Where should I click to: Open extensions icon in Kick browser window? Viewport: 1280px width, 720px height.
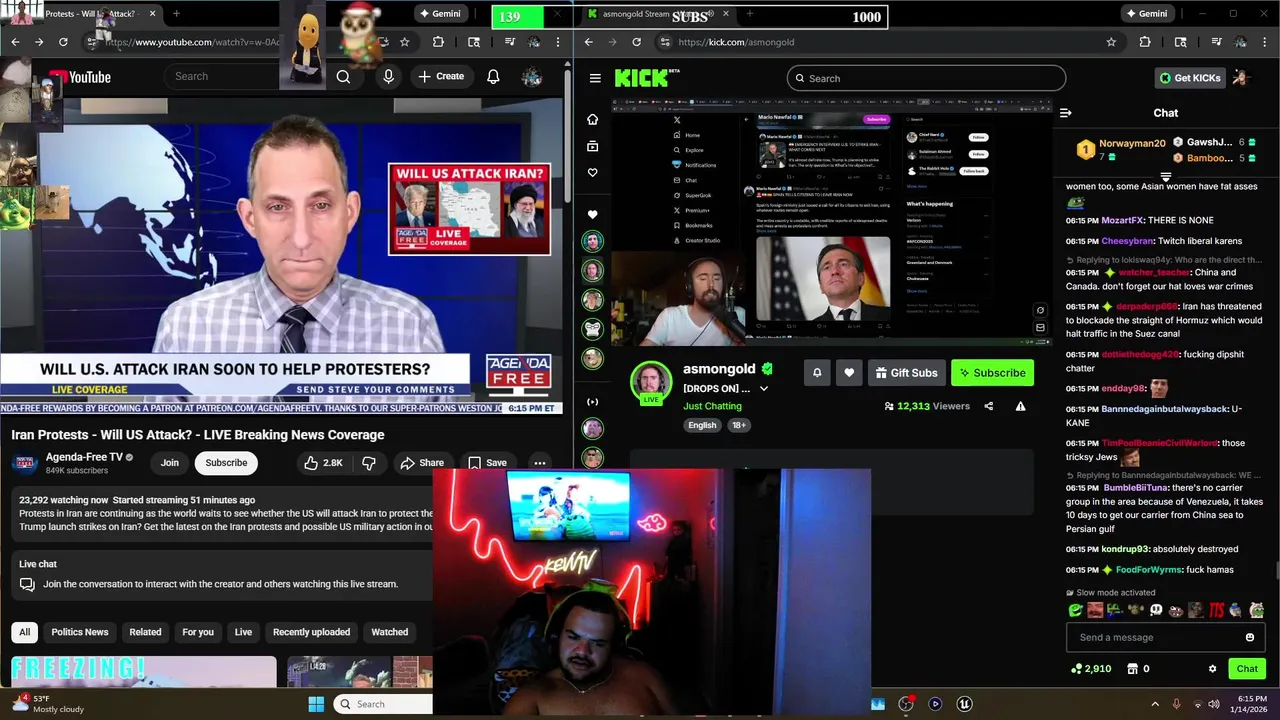tap(1145, 42)
